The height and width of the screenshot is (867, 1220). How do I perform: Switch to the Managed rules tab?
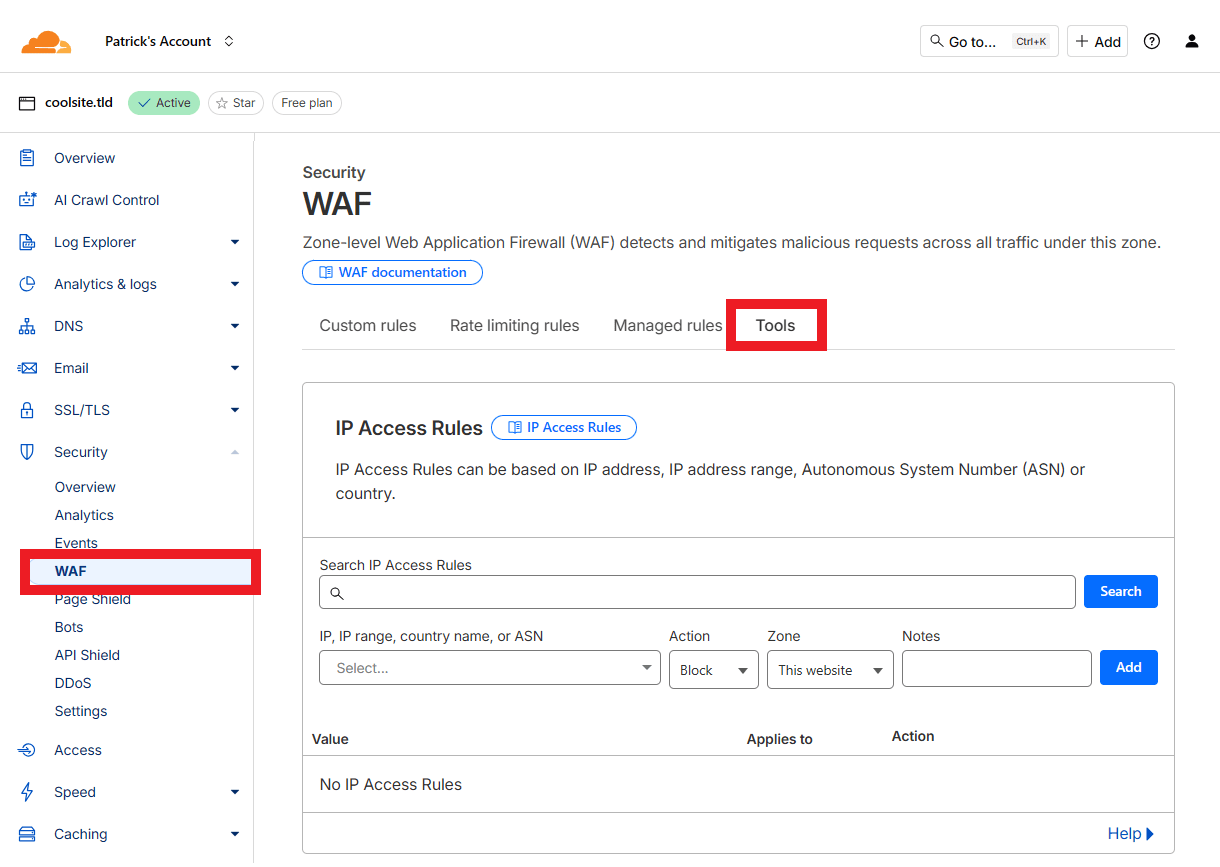[x=667, y=325]
